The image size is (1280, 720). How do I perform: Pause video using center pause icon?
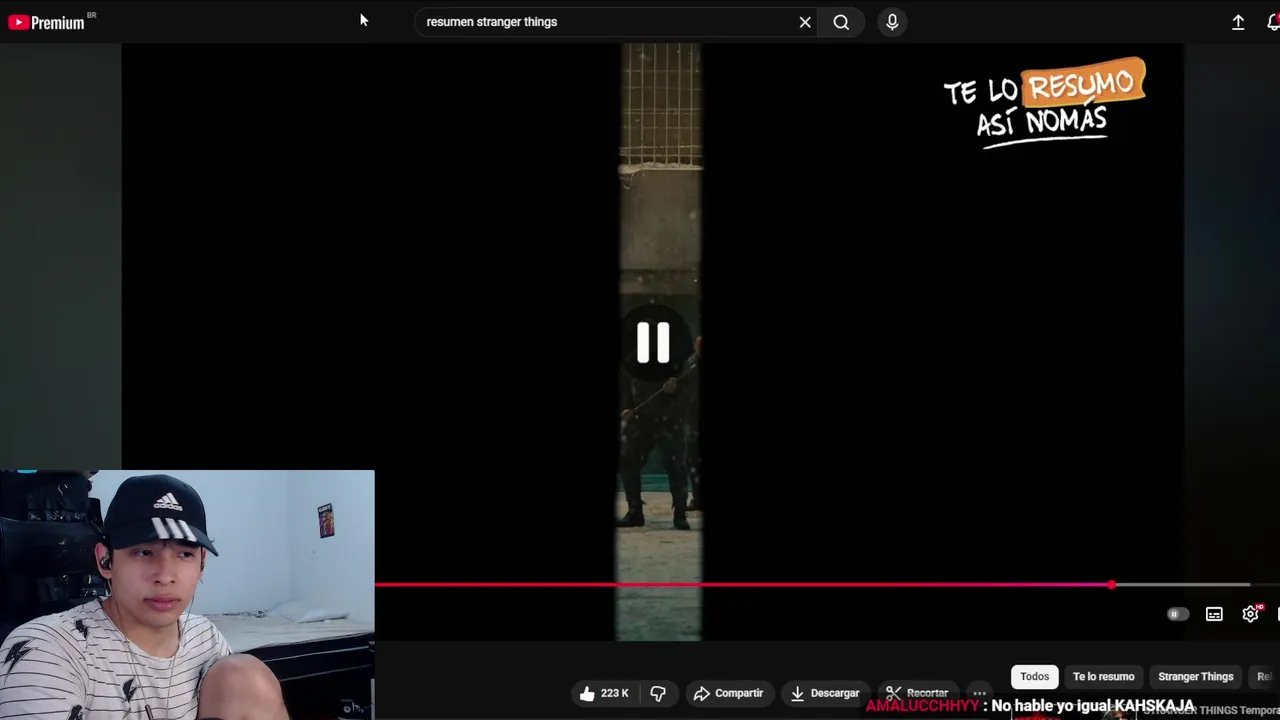pos(653,342)
